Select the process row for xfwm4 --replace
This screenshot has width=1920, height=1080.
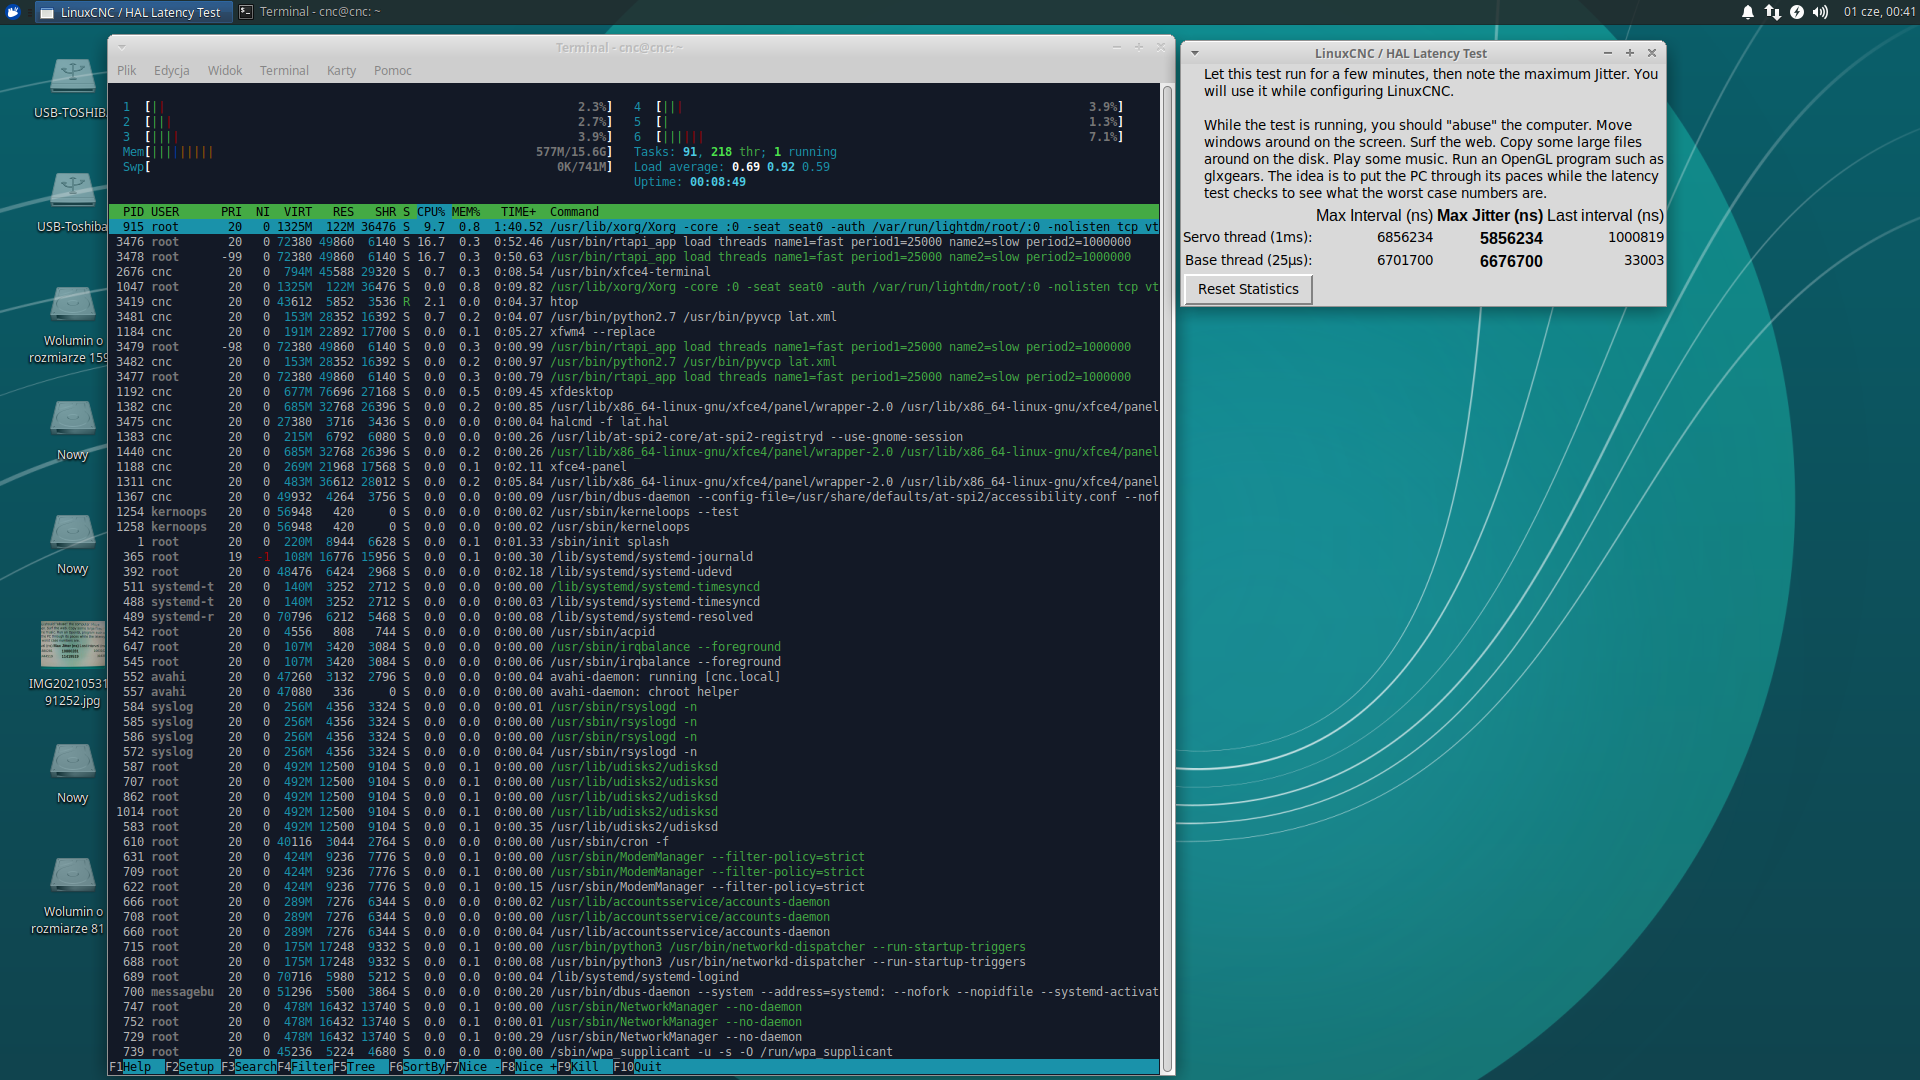click(634, 332)
